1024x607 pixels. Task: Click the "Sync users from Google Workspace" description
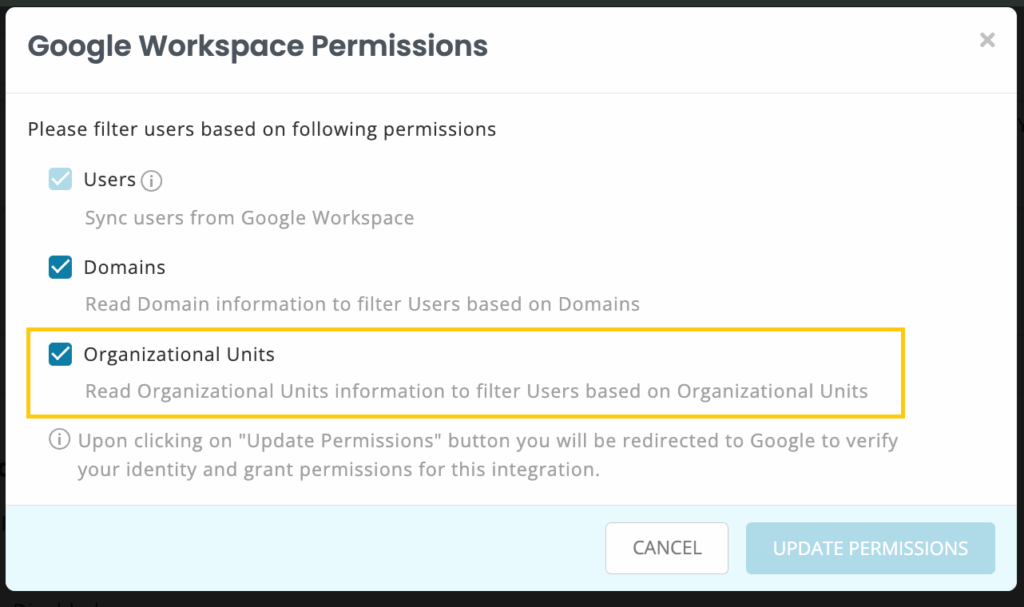click(x=249, y=218)
